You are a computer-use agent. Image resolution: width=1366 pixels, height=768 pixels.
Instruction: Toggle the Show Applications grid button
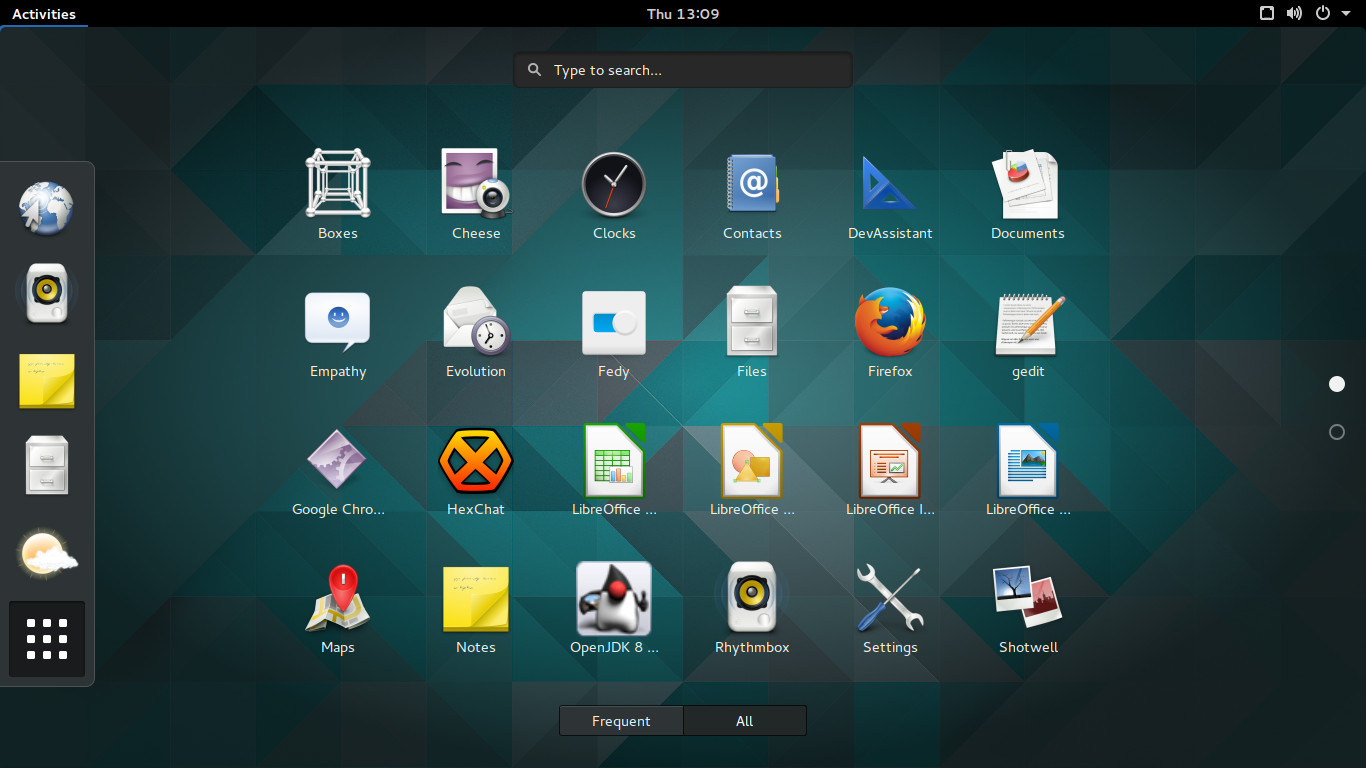point(47,639)
